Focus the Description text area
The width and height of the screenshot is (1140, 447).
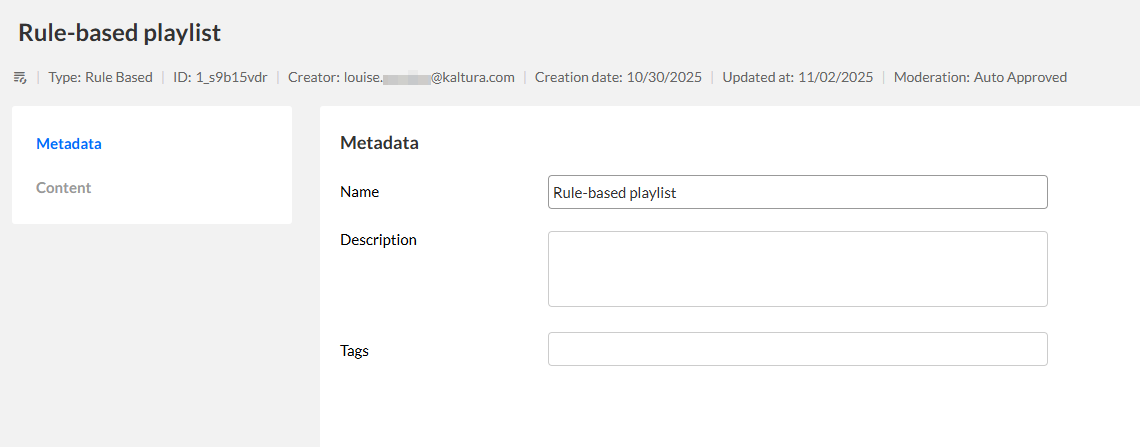pyautogui.click(x=797, y=268)
